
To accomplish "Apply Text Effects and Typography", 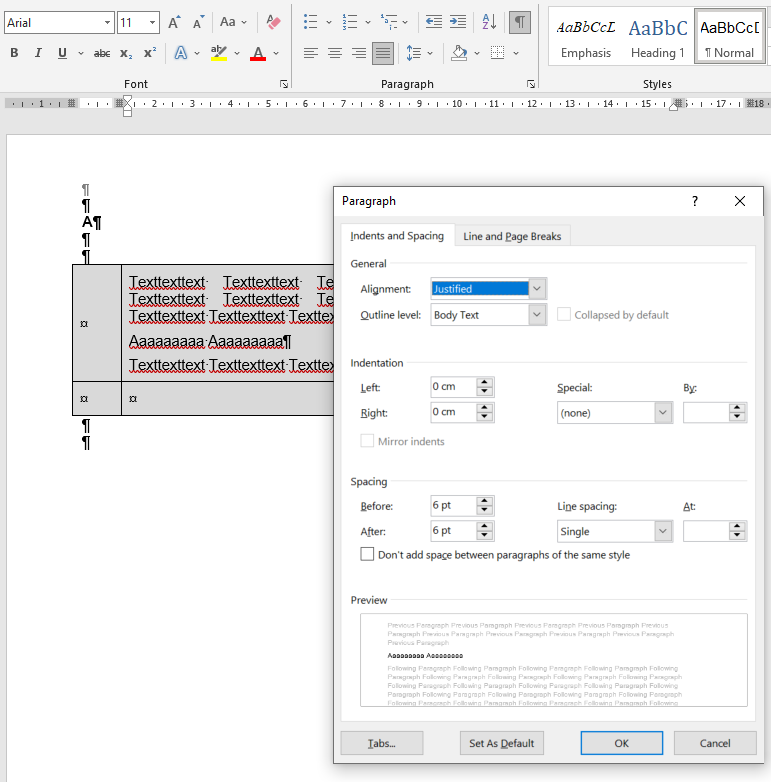I will (181, 53).
